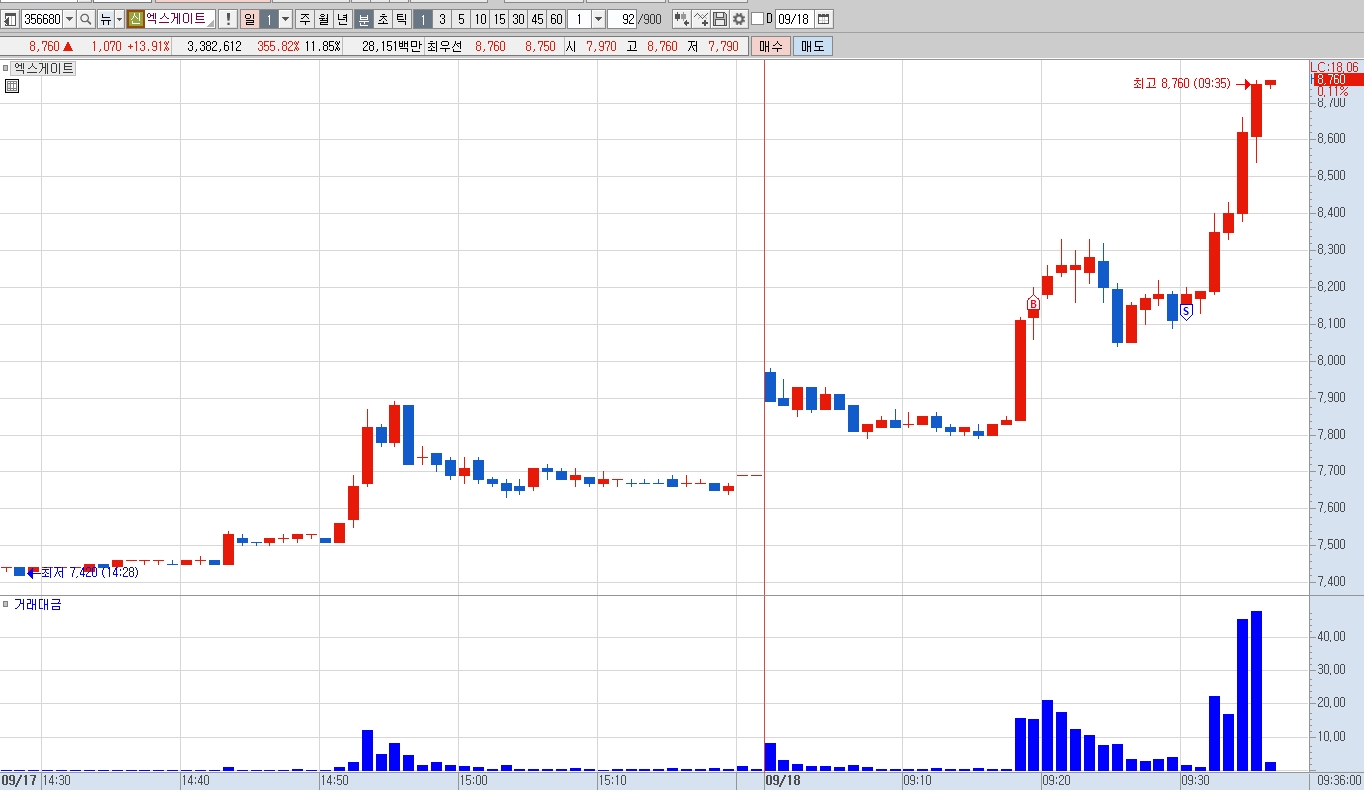Switch to the 5 minute interval

point(460,19)
